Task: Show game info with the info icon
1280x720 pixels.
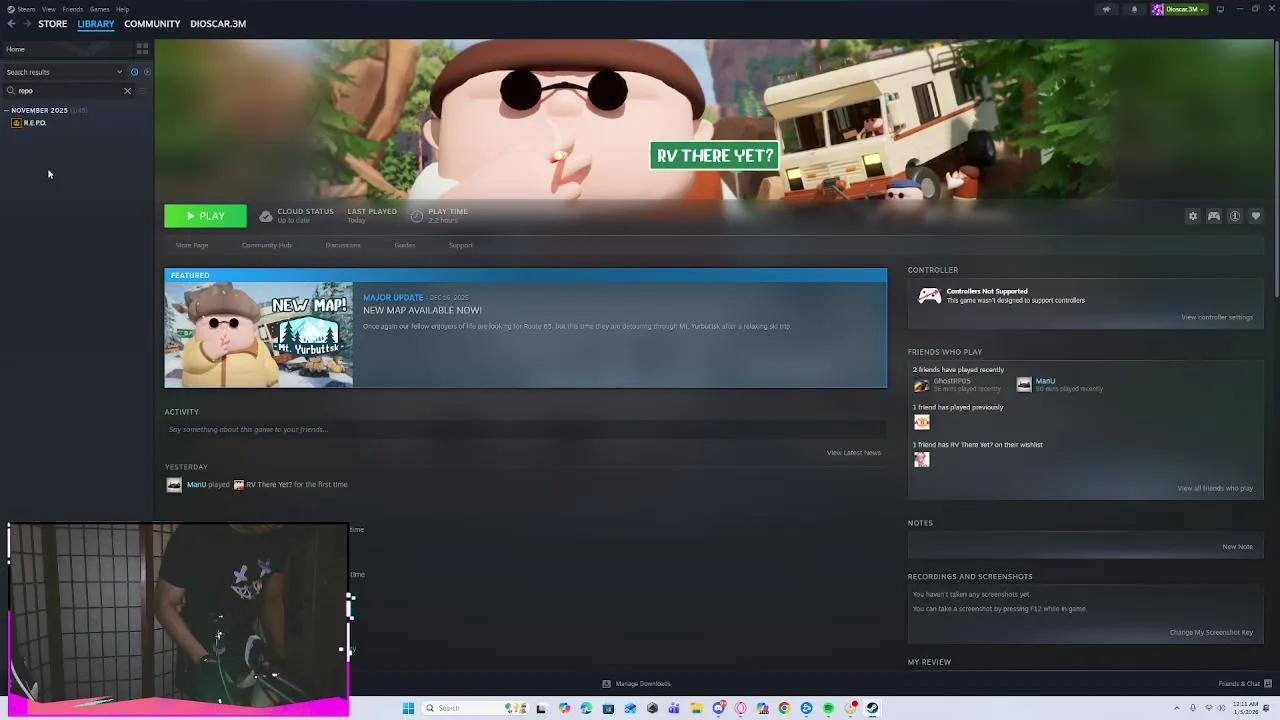Action: pos(1235,216)
